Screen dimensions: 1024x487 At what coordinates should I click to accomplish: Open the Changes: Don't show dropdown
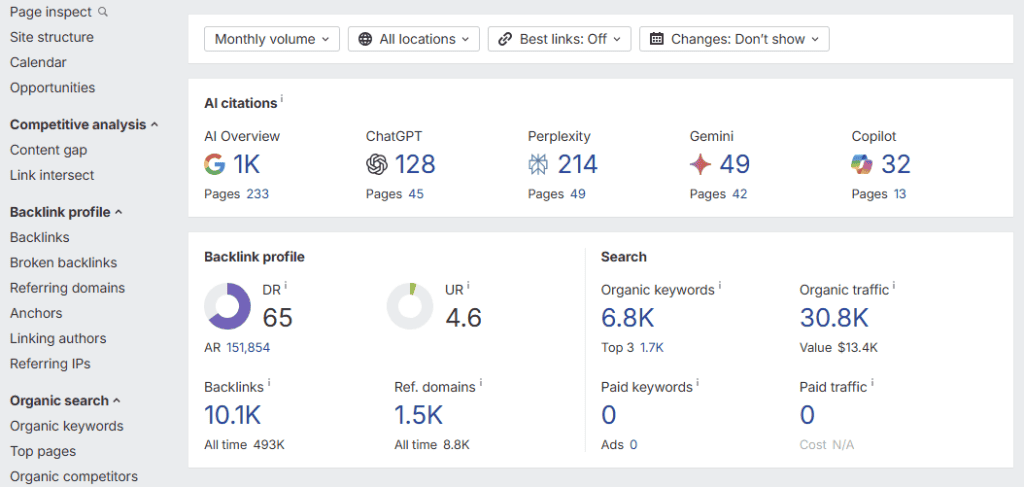point(734,39)
